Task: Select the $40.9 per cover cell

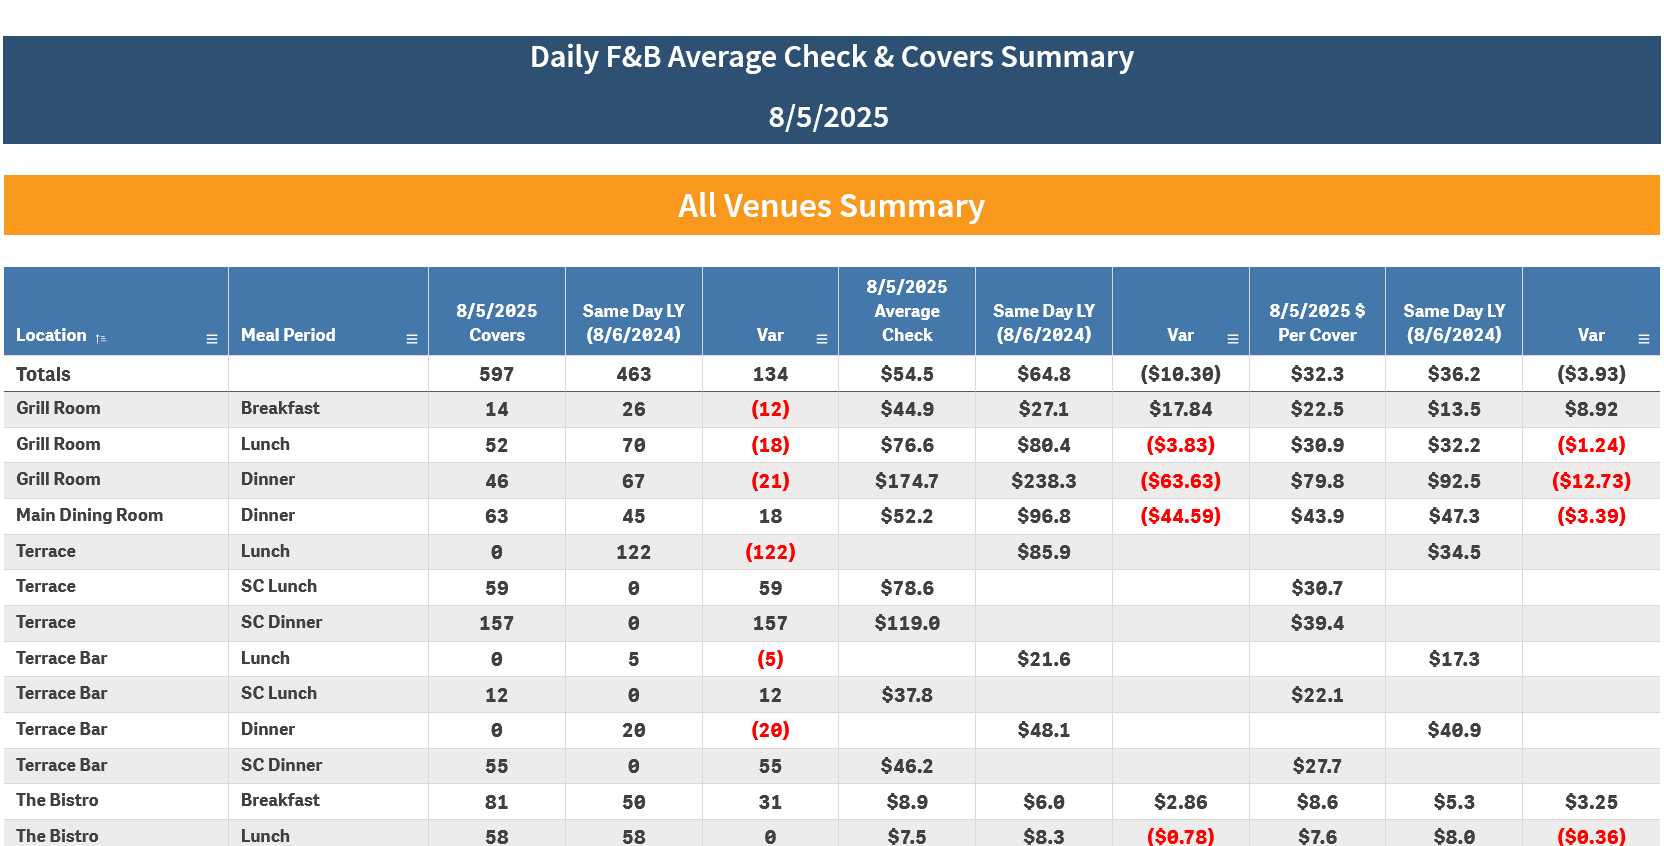Action: [x=1454, y=730]
